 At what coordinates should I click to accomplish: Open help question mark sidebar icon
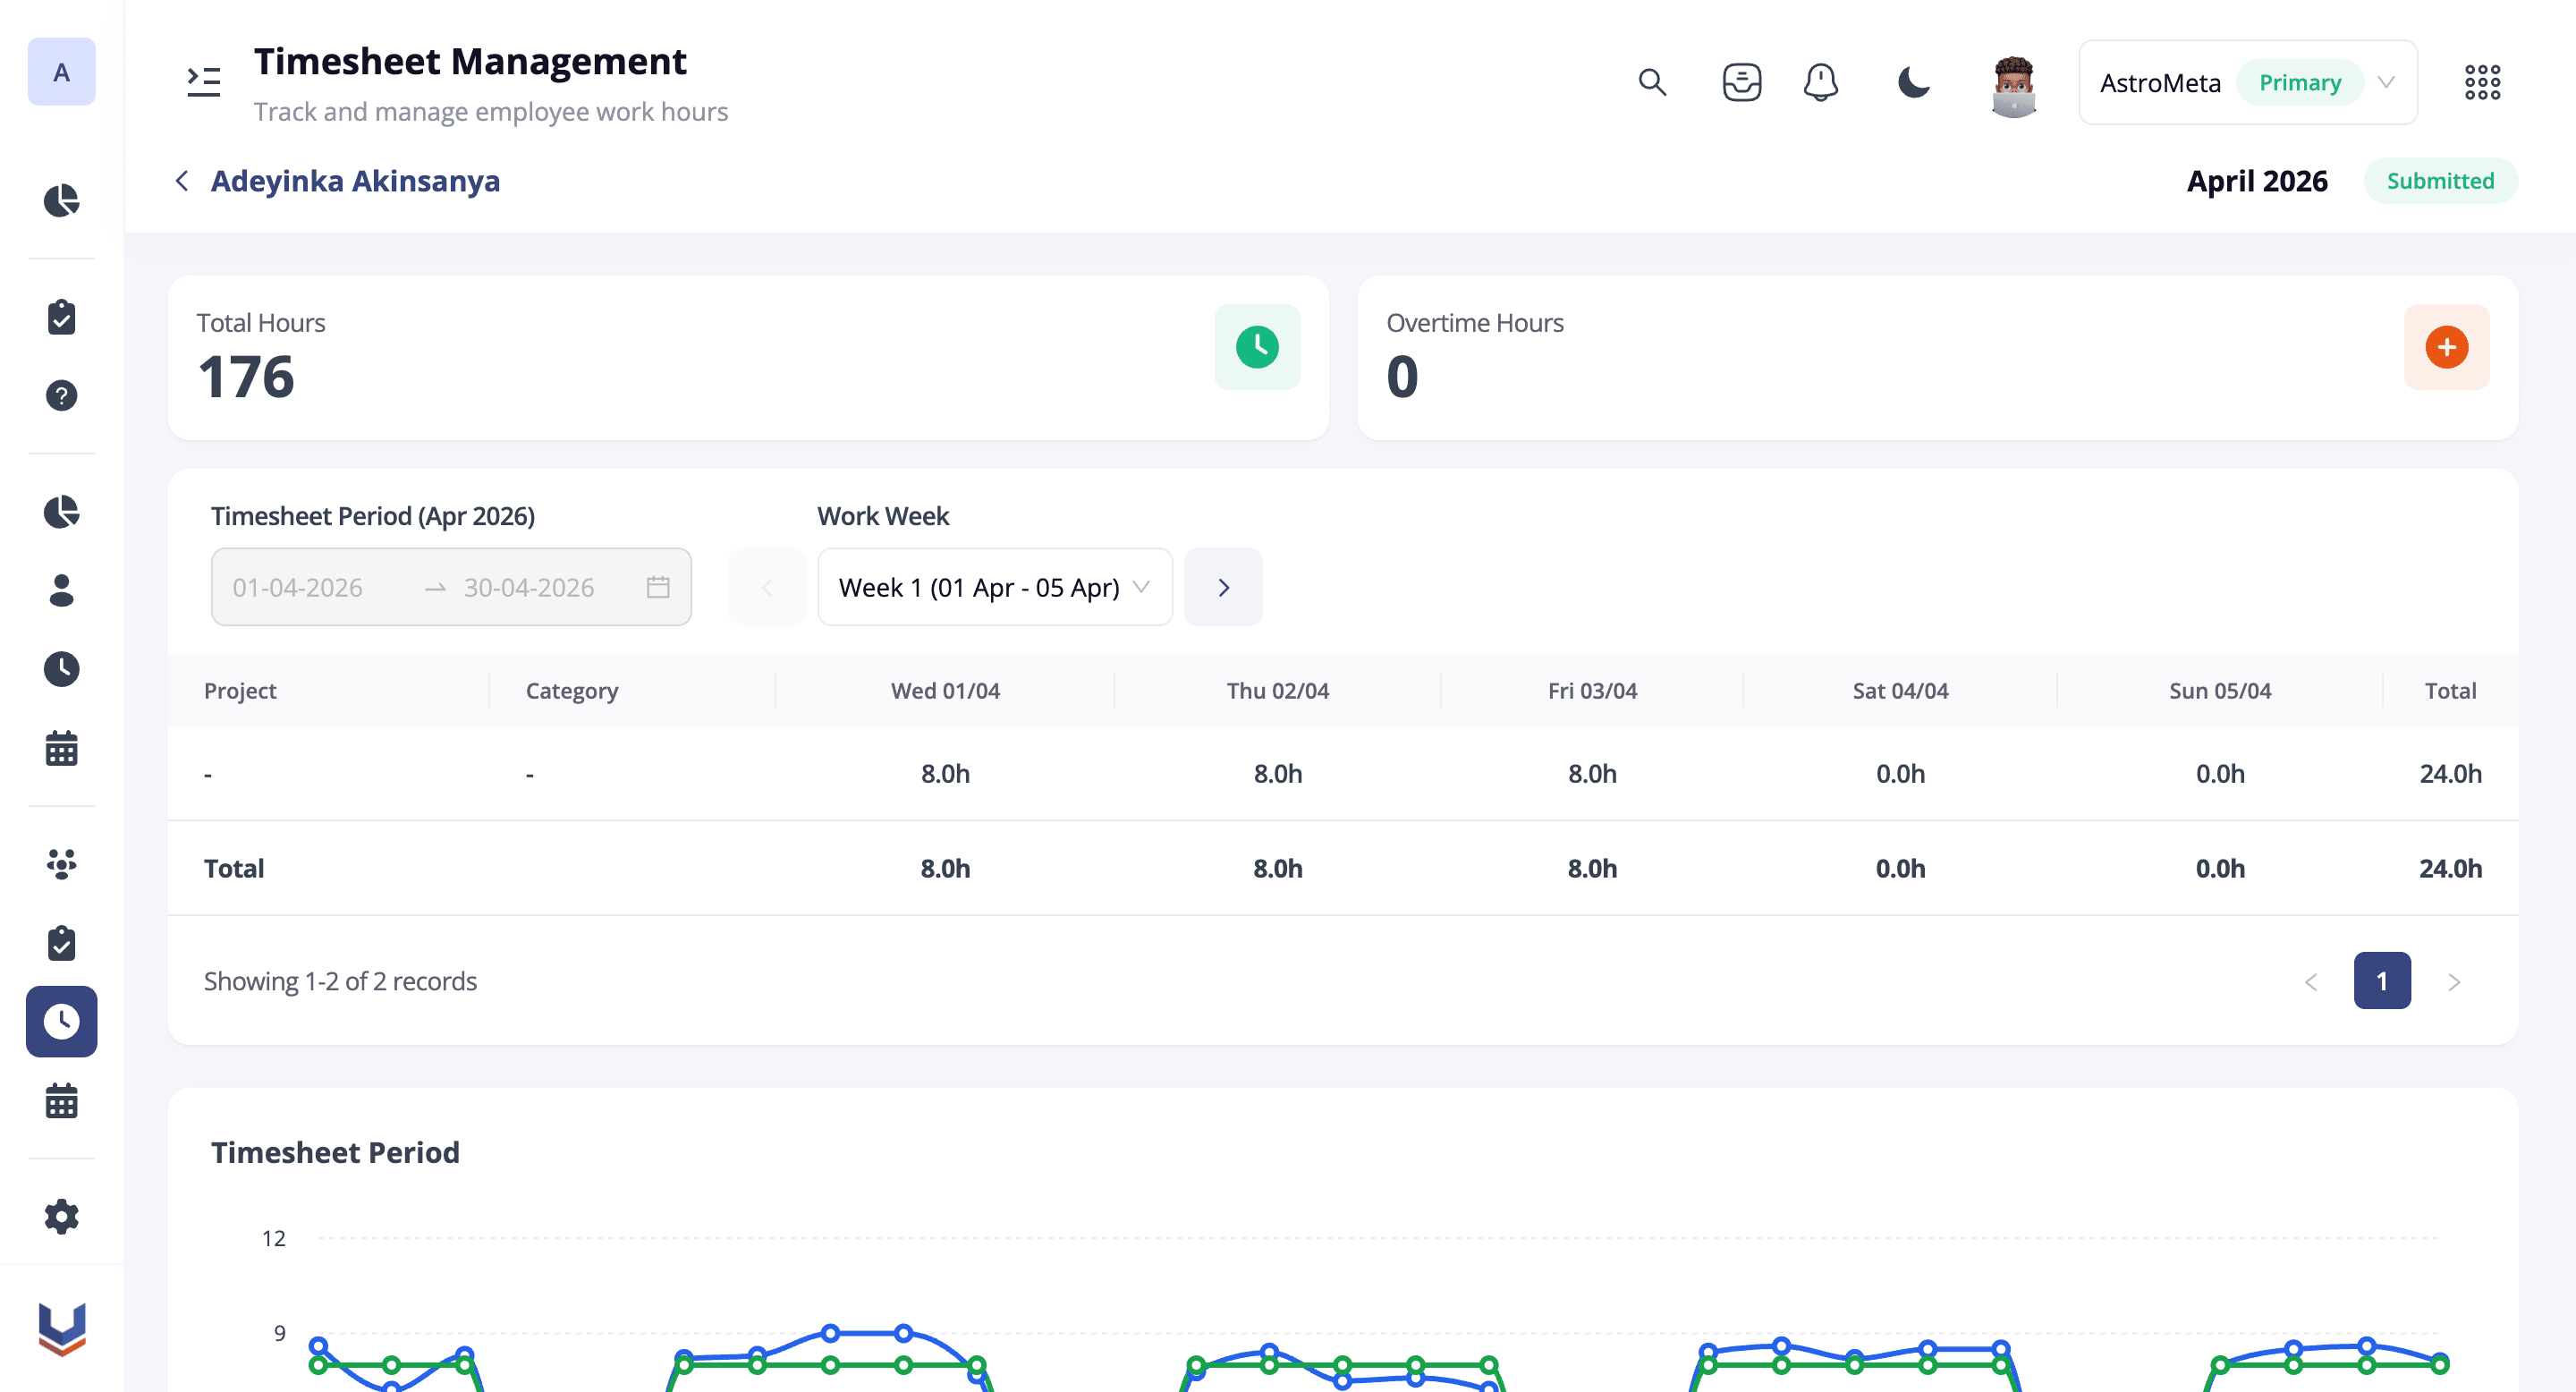point(61,396)
